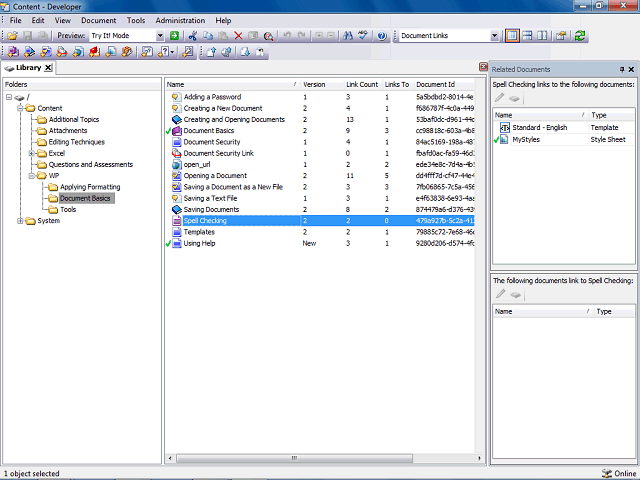Open the Document menu

[x=99, y=20]
